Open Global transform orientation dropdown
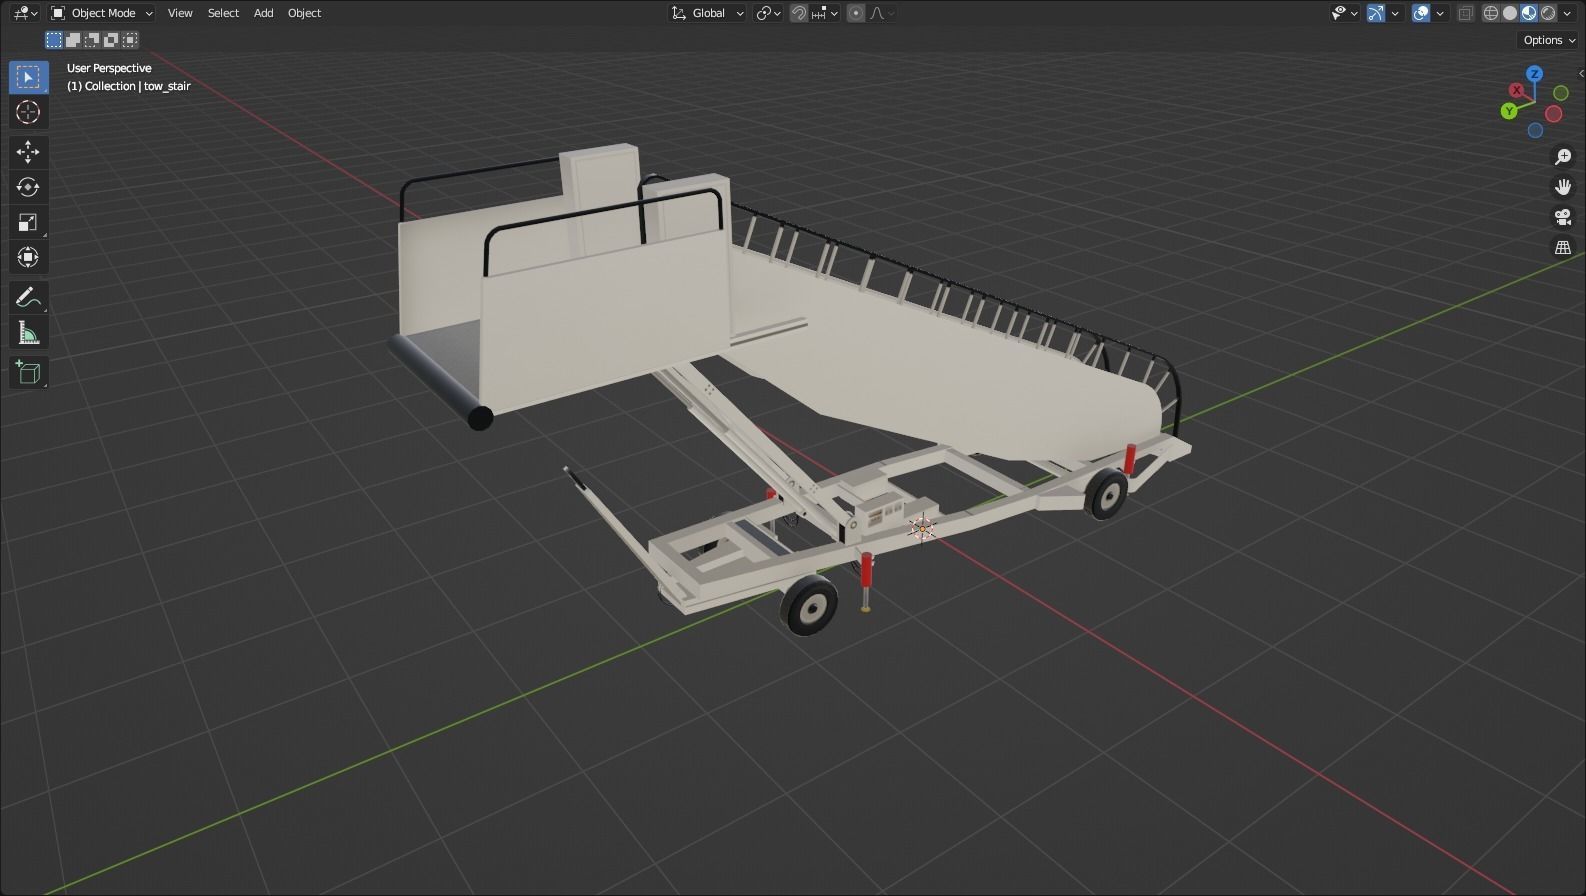The image size is (1586, 896). [x=708, y=13]
